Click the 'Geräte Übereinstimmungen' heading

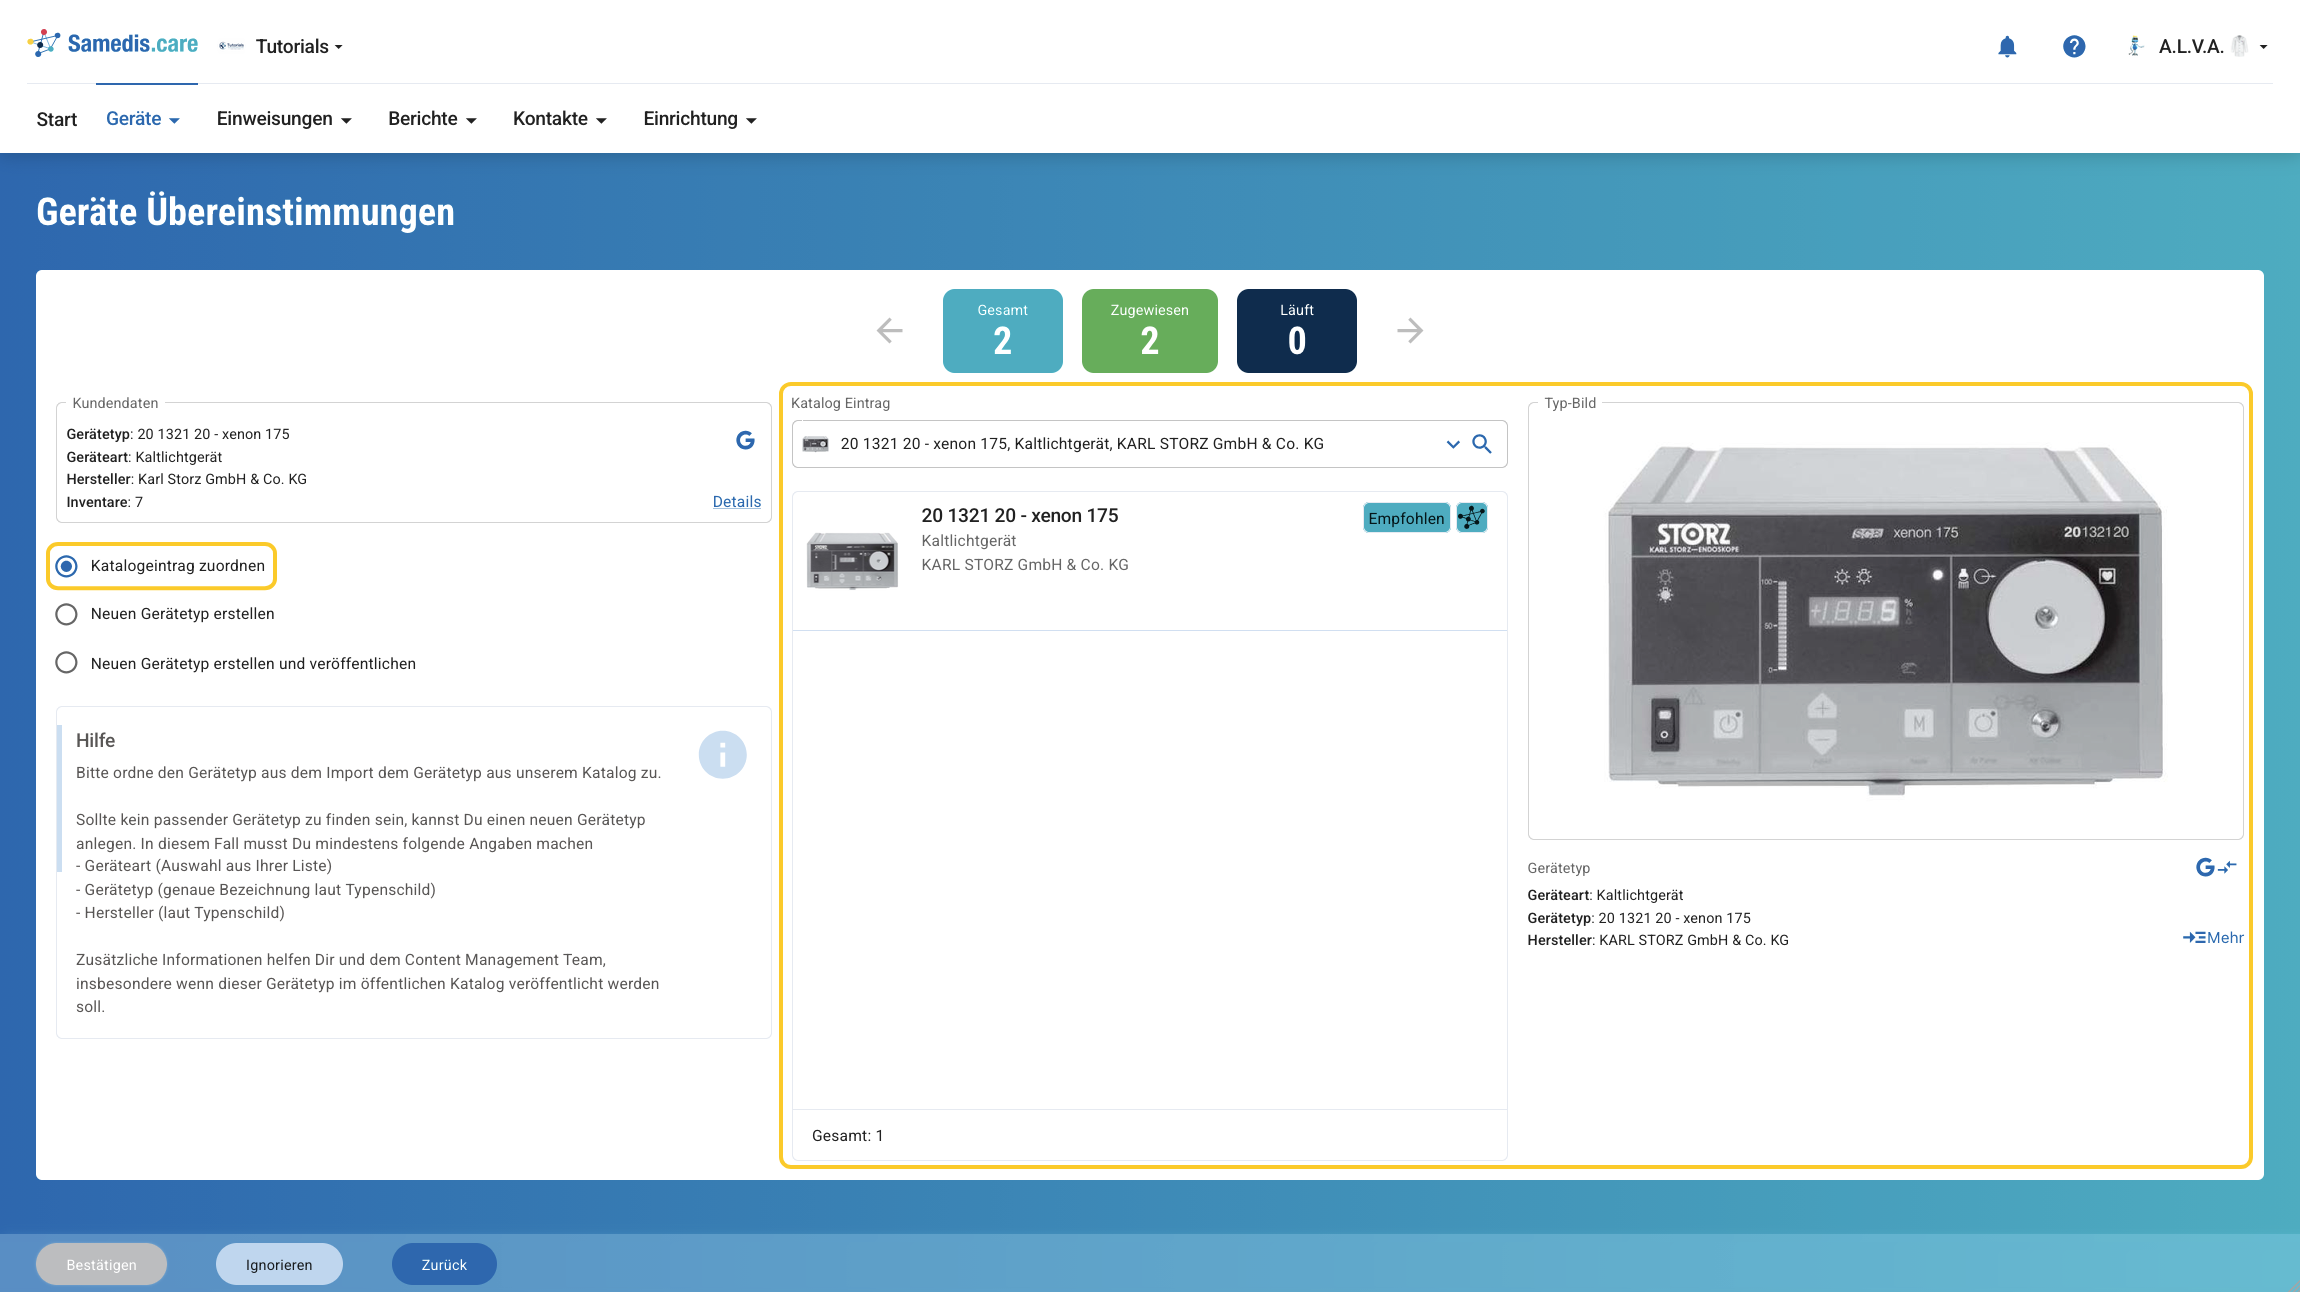click(x=246, y=212)
